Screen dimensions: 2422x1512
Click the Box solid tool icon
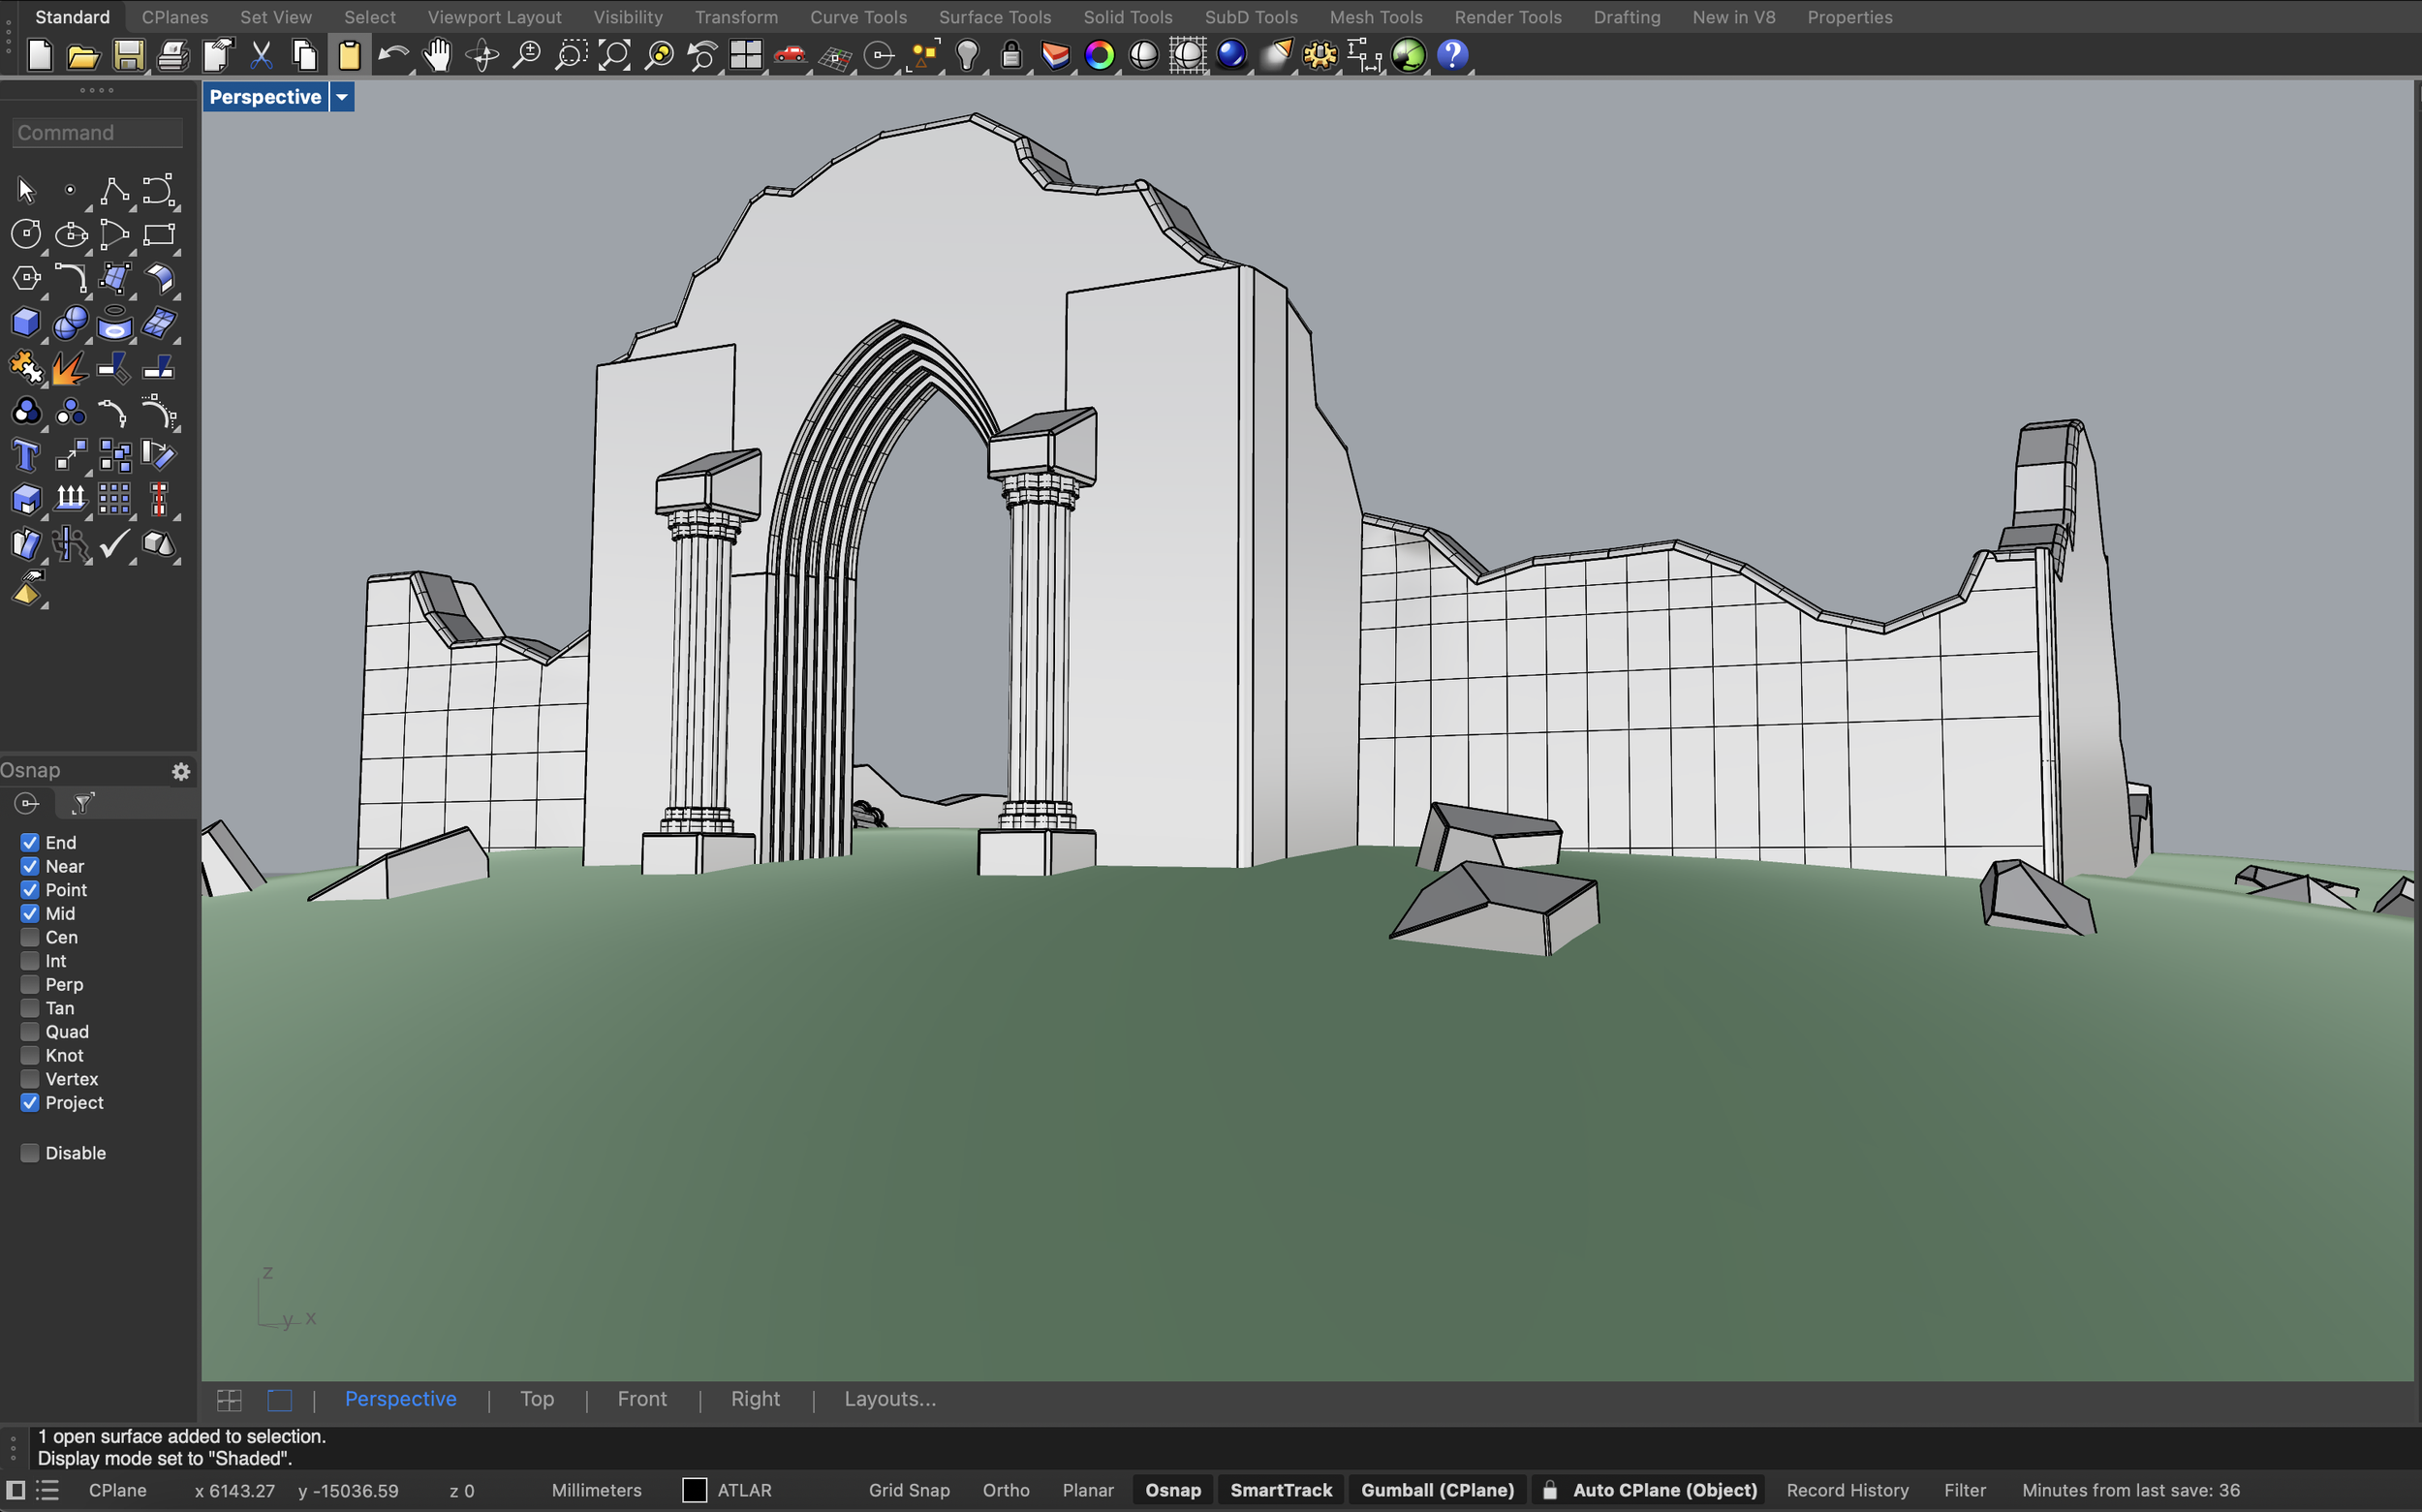click(26, 323)
